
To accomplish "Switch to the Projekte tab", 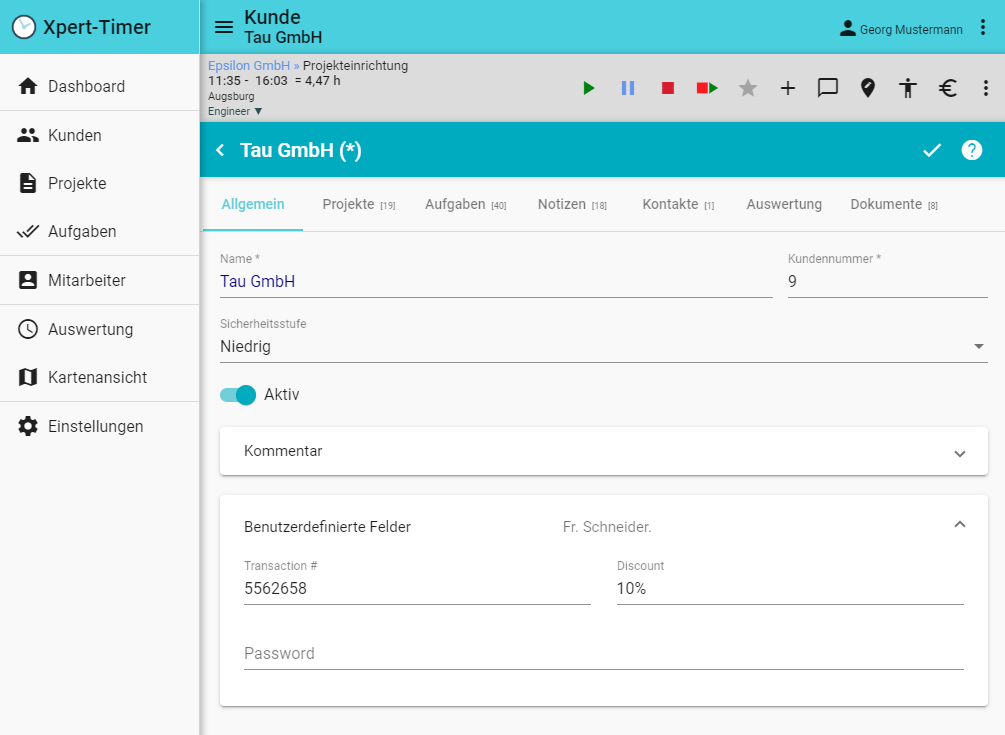I will pyautogui.click(x=358, y=204).
